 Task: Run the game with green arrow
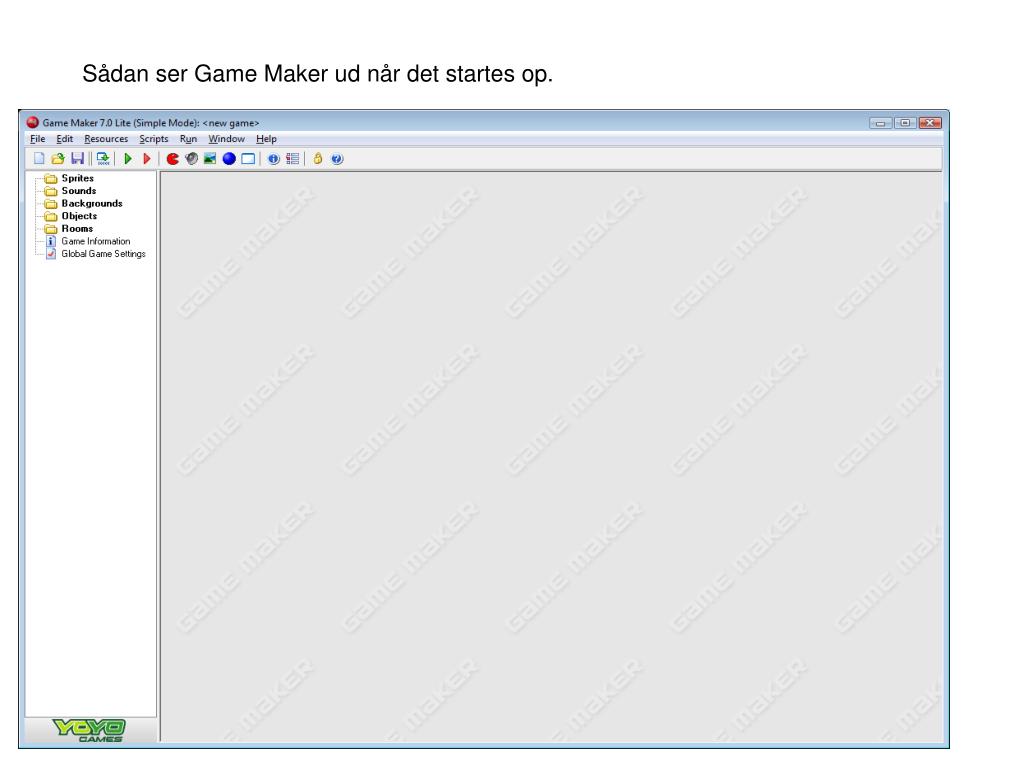128,158
